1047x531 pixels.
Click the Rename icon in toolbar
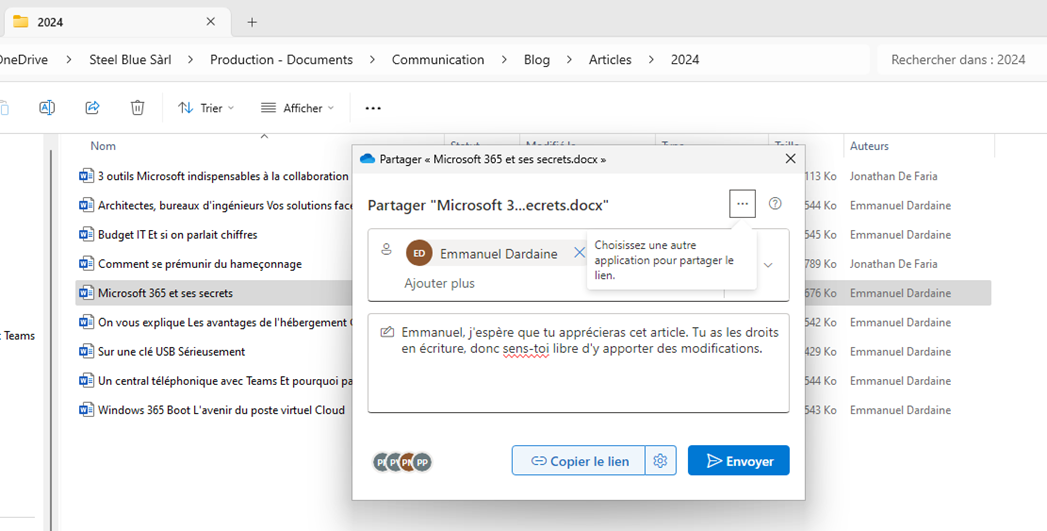47,108
